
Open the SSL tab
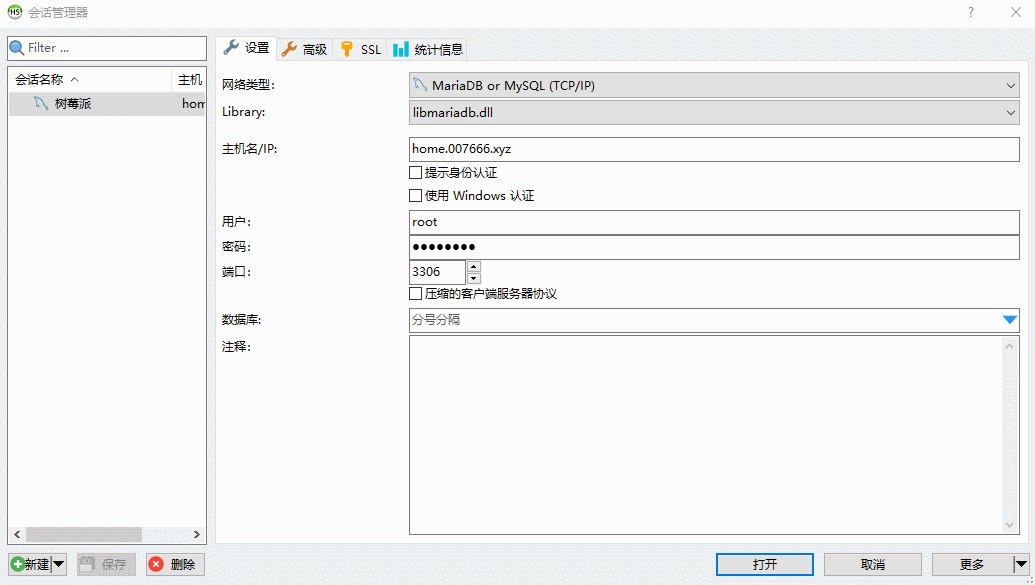(x=360, y=47)
